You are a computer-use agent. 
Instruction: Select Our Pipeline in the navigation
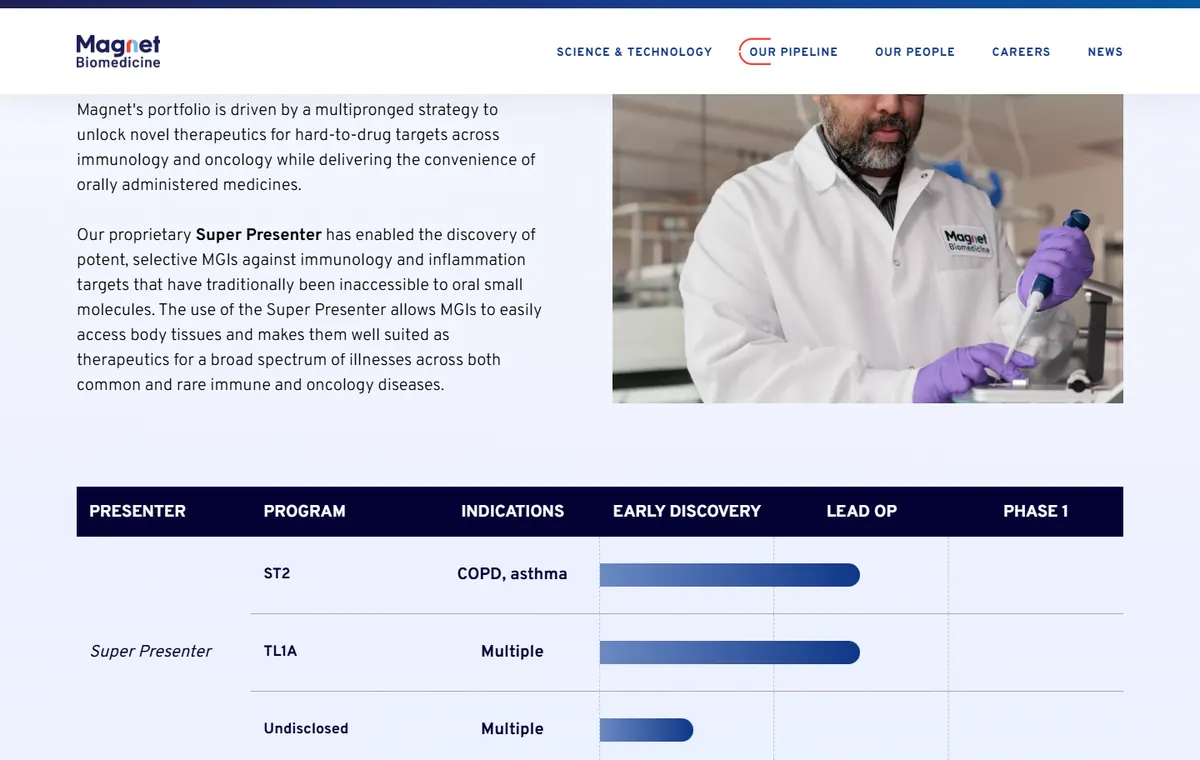click(x=793, y=52)
